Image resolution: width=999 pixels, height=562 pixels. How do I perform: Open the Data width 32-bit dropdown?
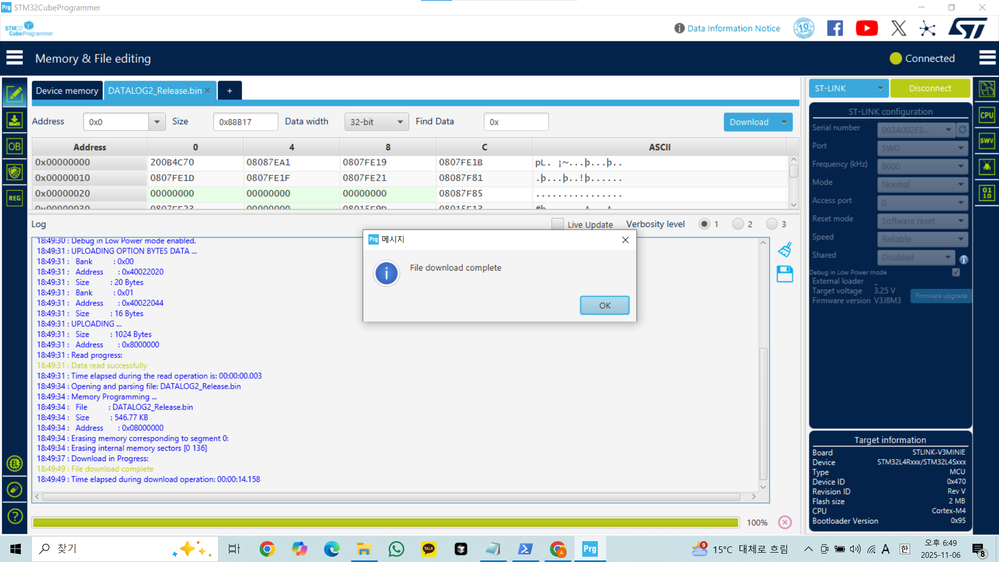375,122
